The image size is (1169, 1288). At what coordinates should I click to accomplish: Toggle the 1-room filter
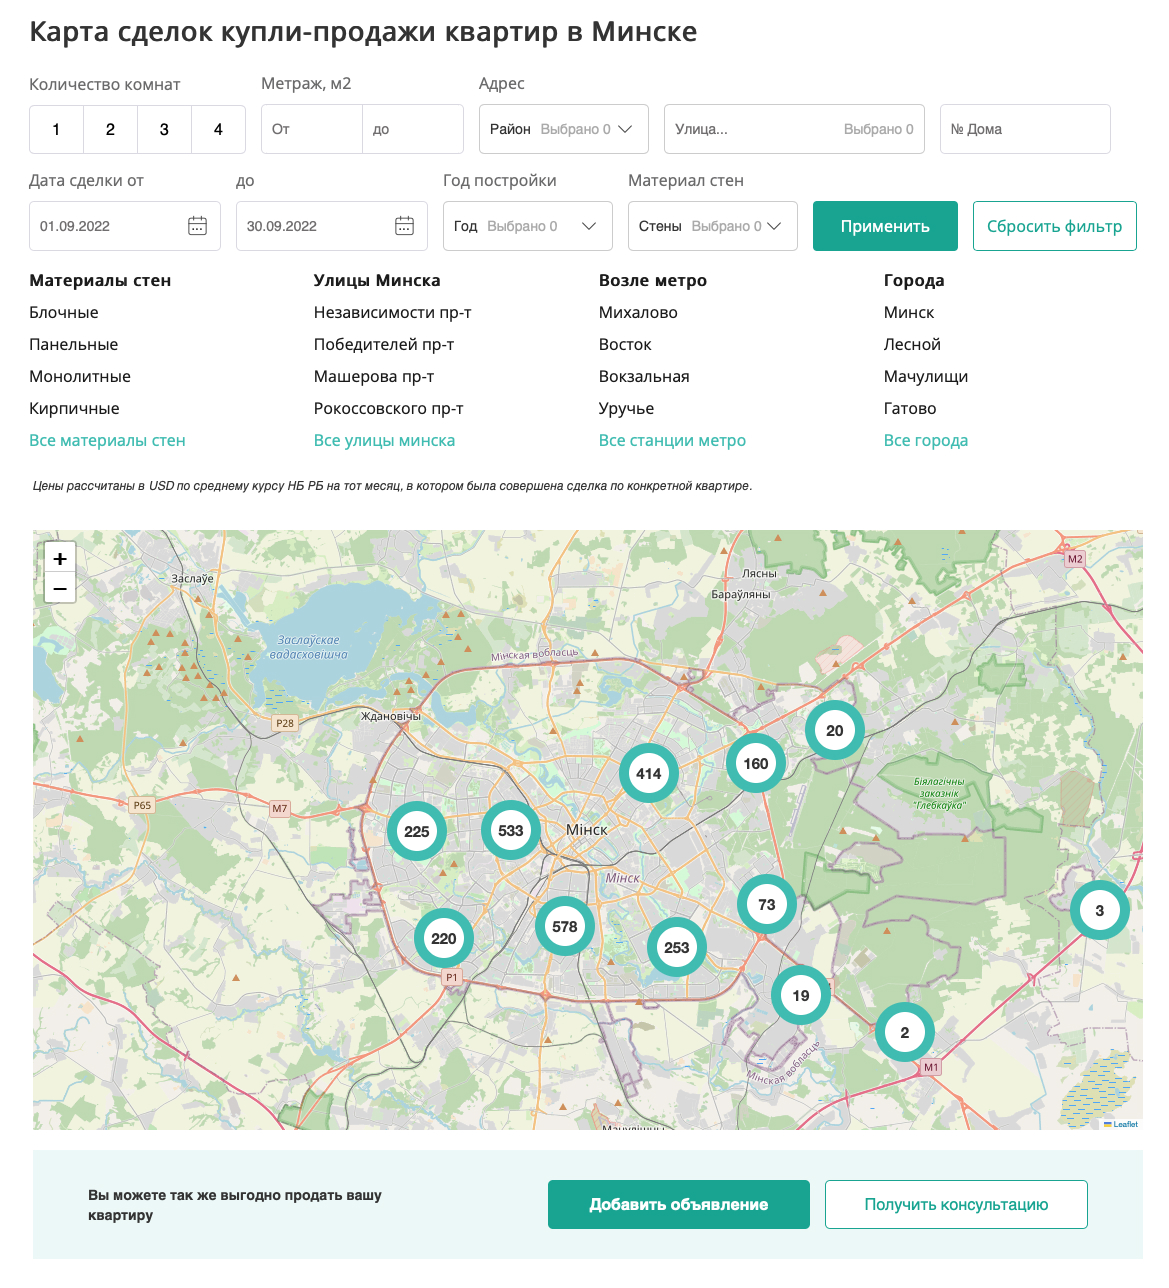pos(56,129)
